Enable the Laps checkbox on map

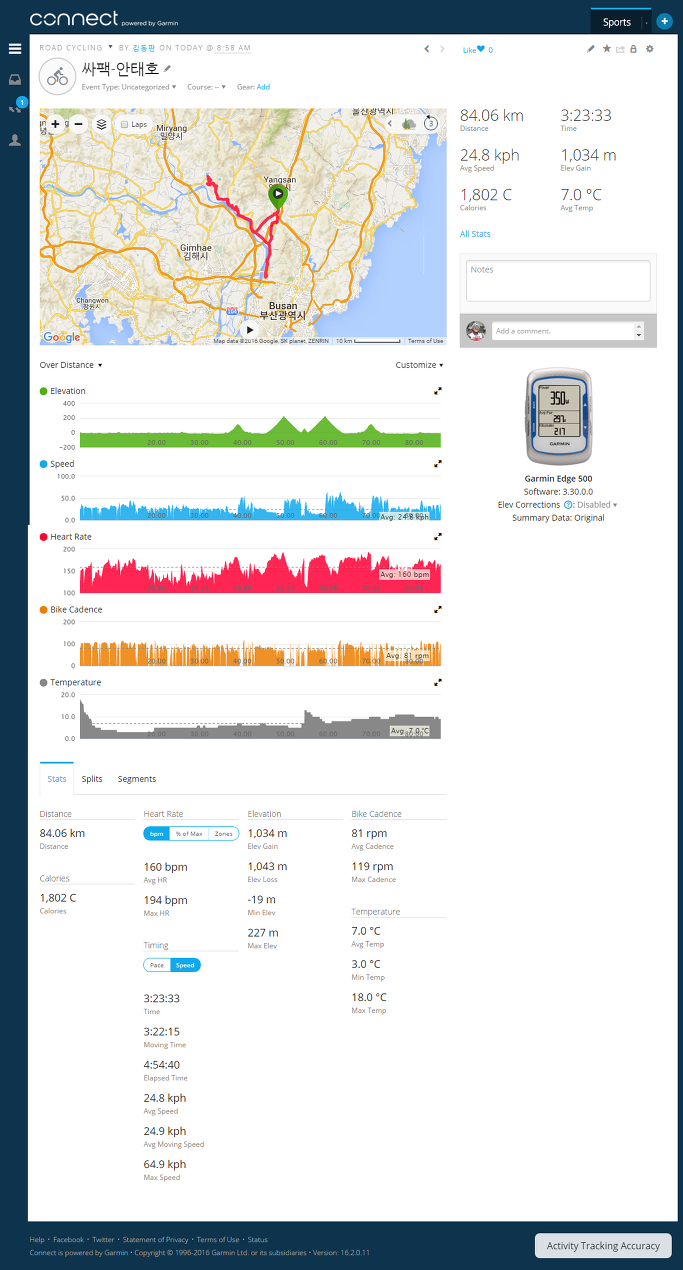(x=124, y=124)
